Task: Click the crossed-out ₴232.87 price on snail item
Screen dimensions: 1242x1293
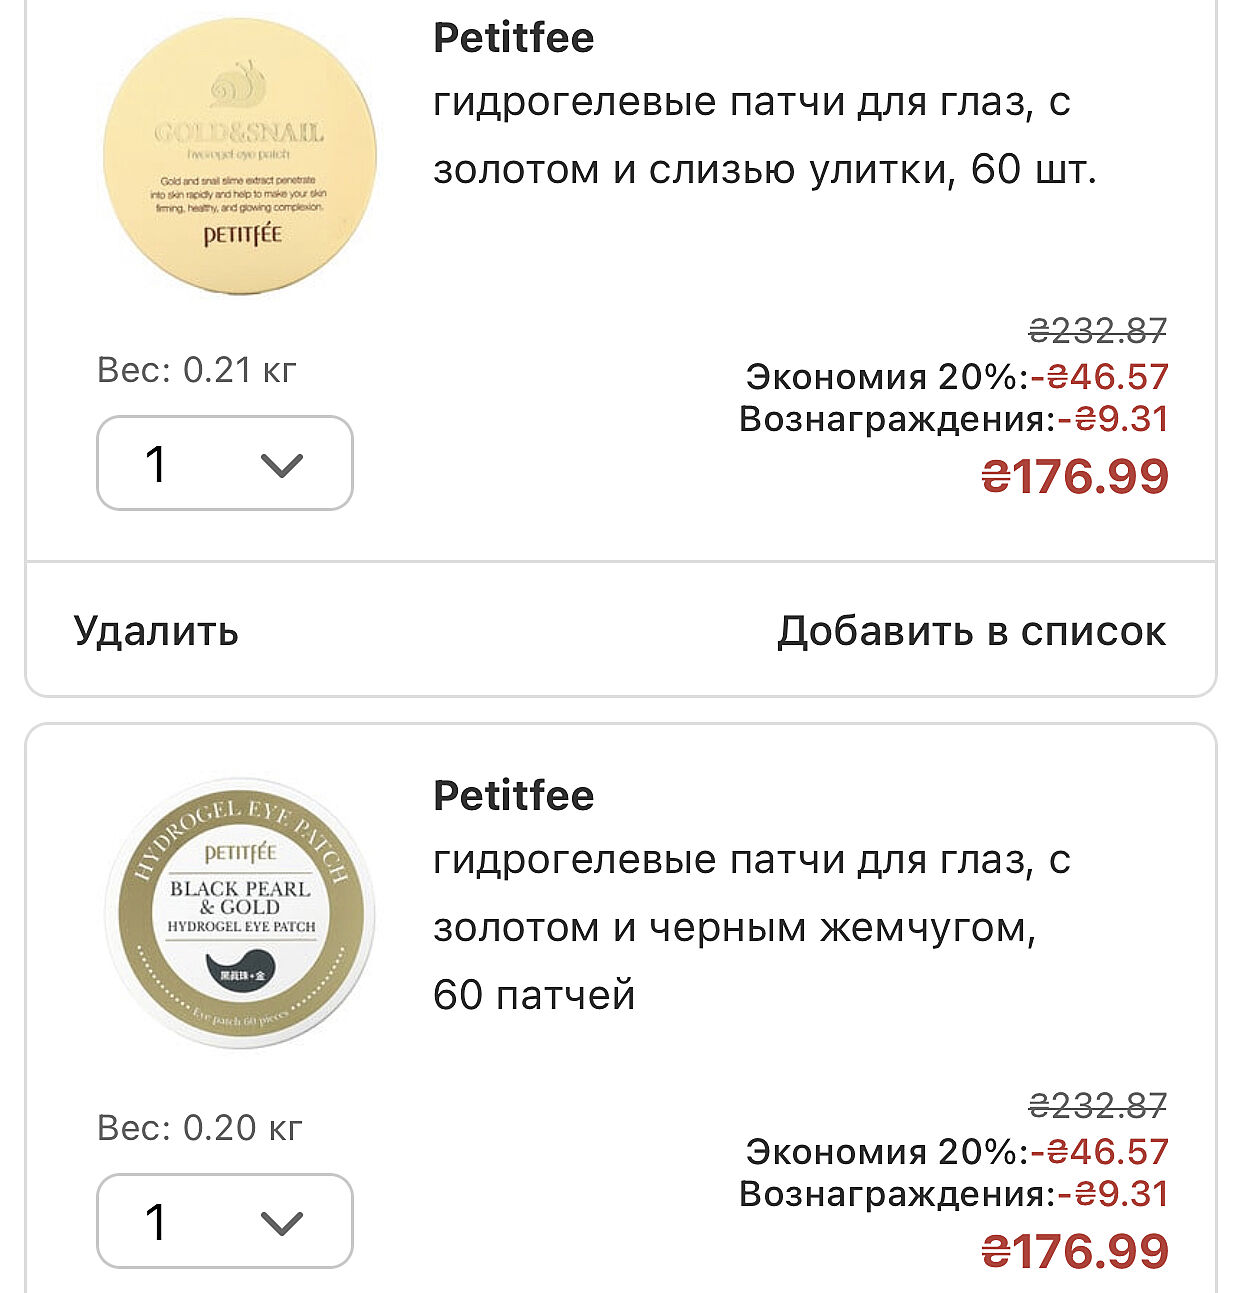Action: click(1097, 330)
